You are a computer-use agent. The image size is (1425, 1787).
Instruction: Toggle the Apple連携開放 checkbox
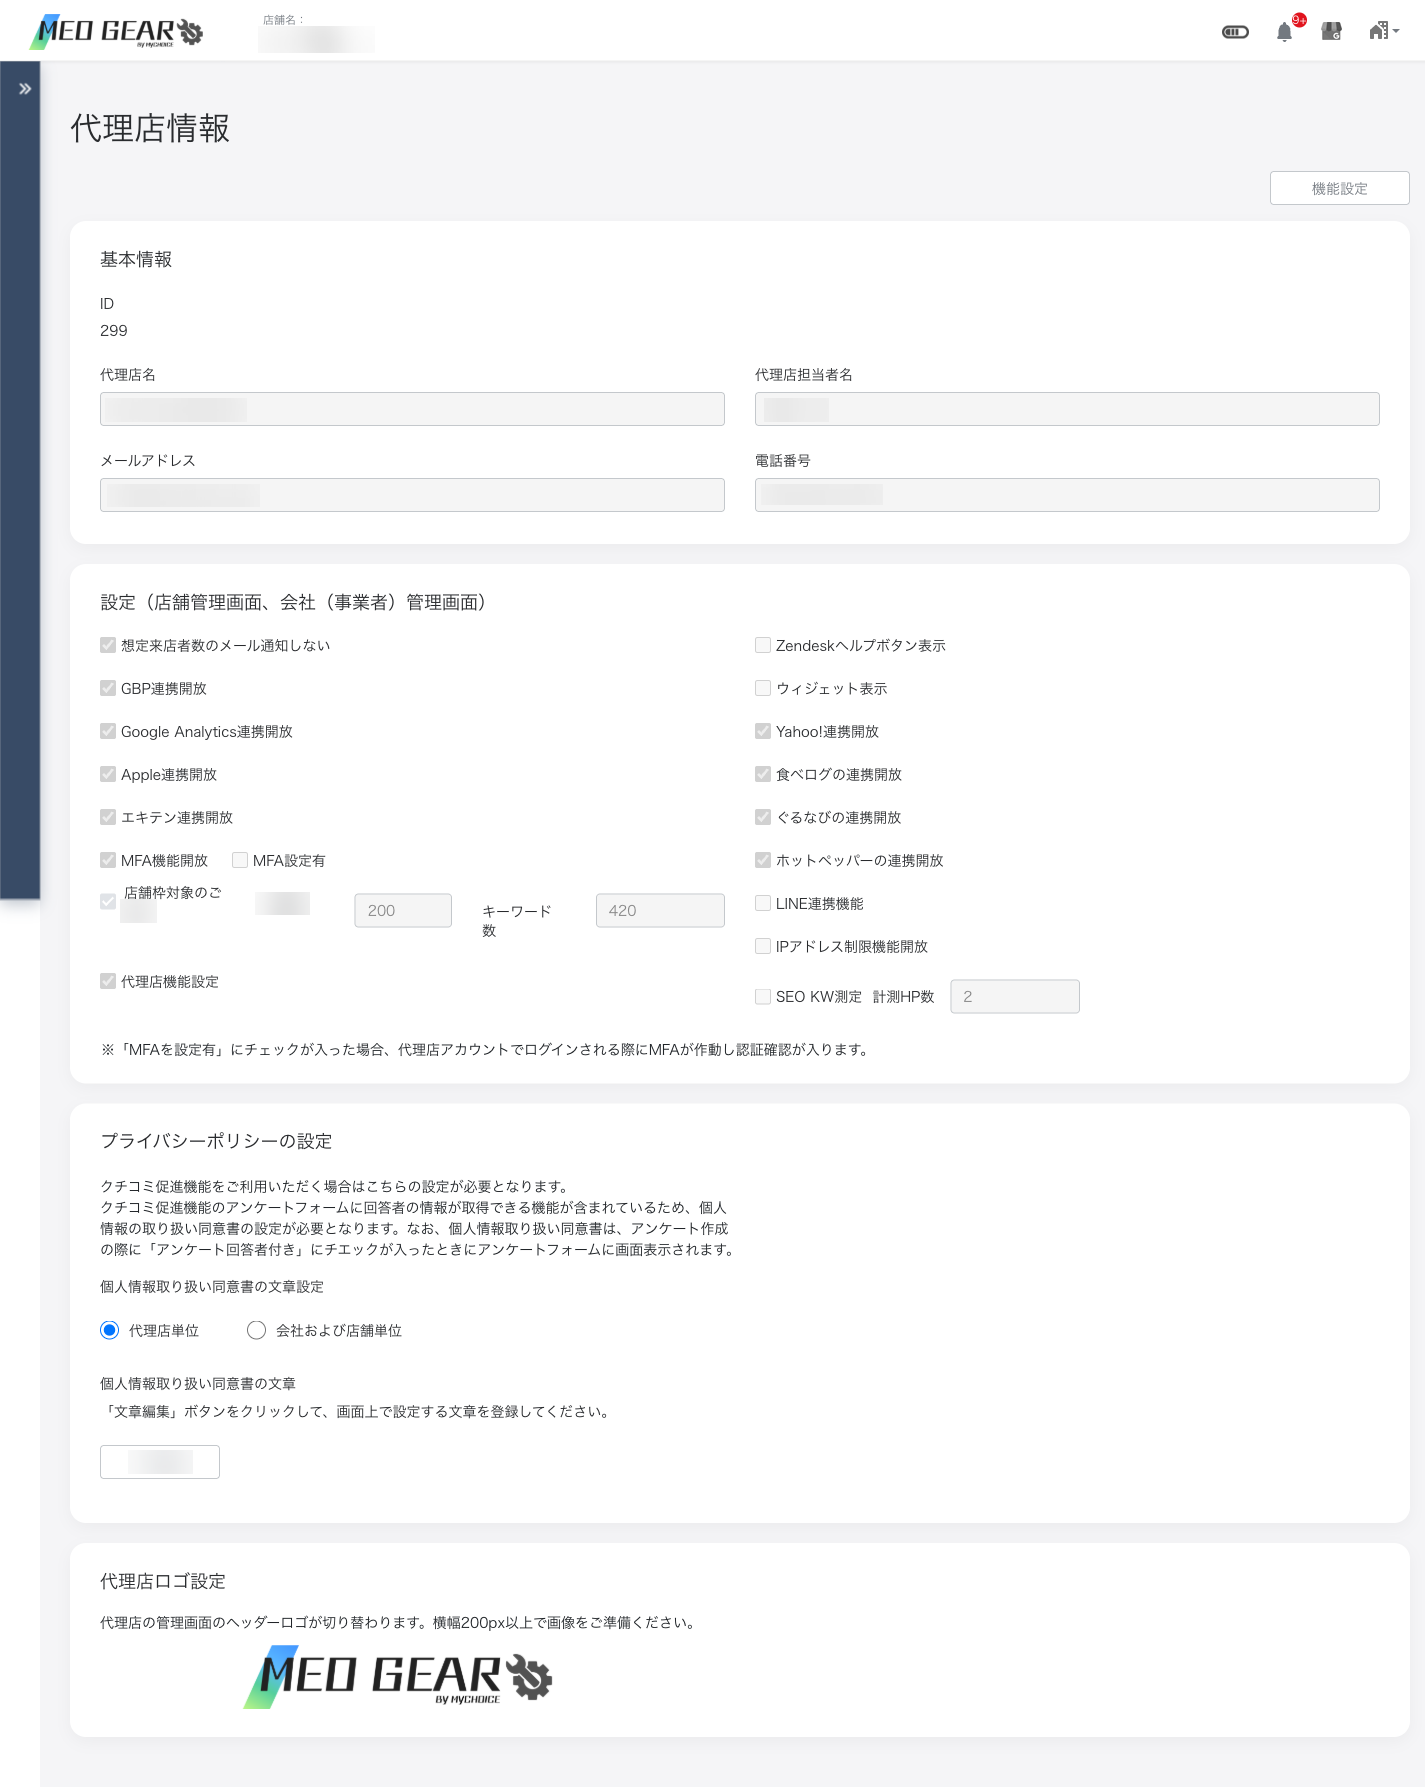pos(108,774)
